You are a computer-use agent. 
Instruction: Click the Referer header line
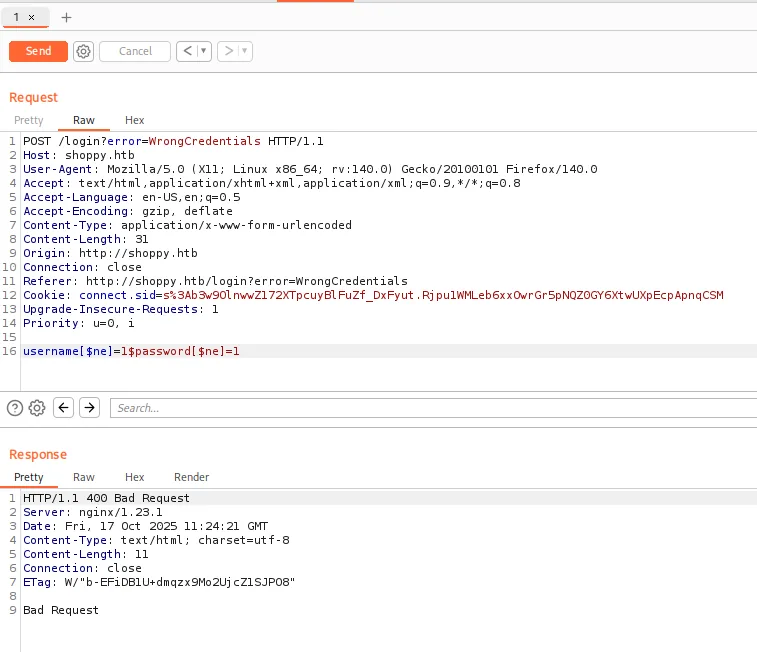[215, 281]
